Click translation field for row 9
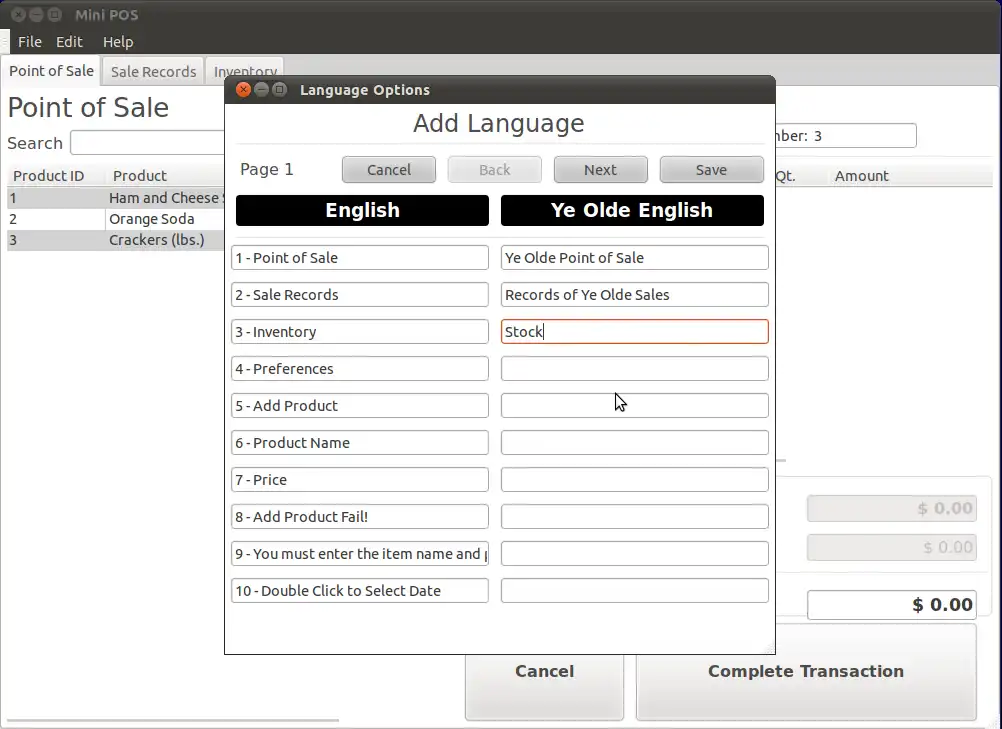 pos(635,554)
